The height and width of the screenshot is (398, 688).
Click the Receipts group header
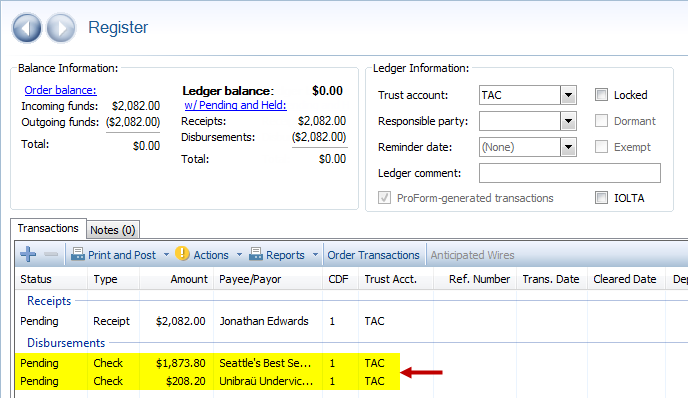[x=49, y=301]
